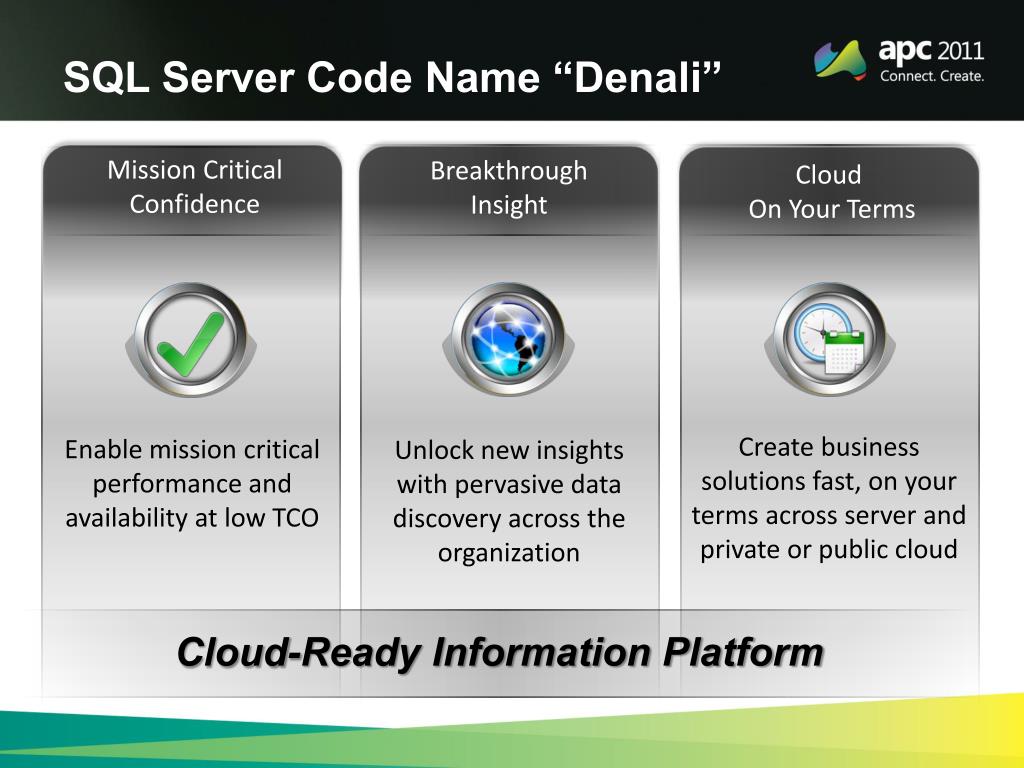Select the "Cloud On Your Terms" heading
This screenshot has height=768, width=1024.
[831, 192]
